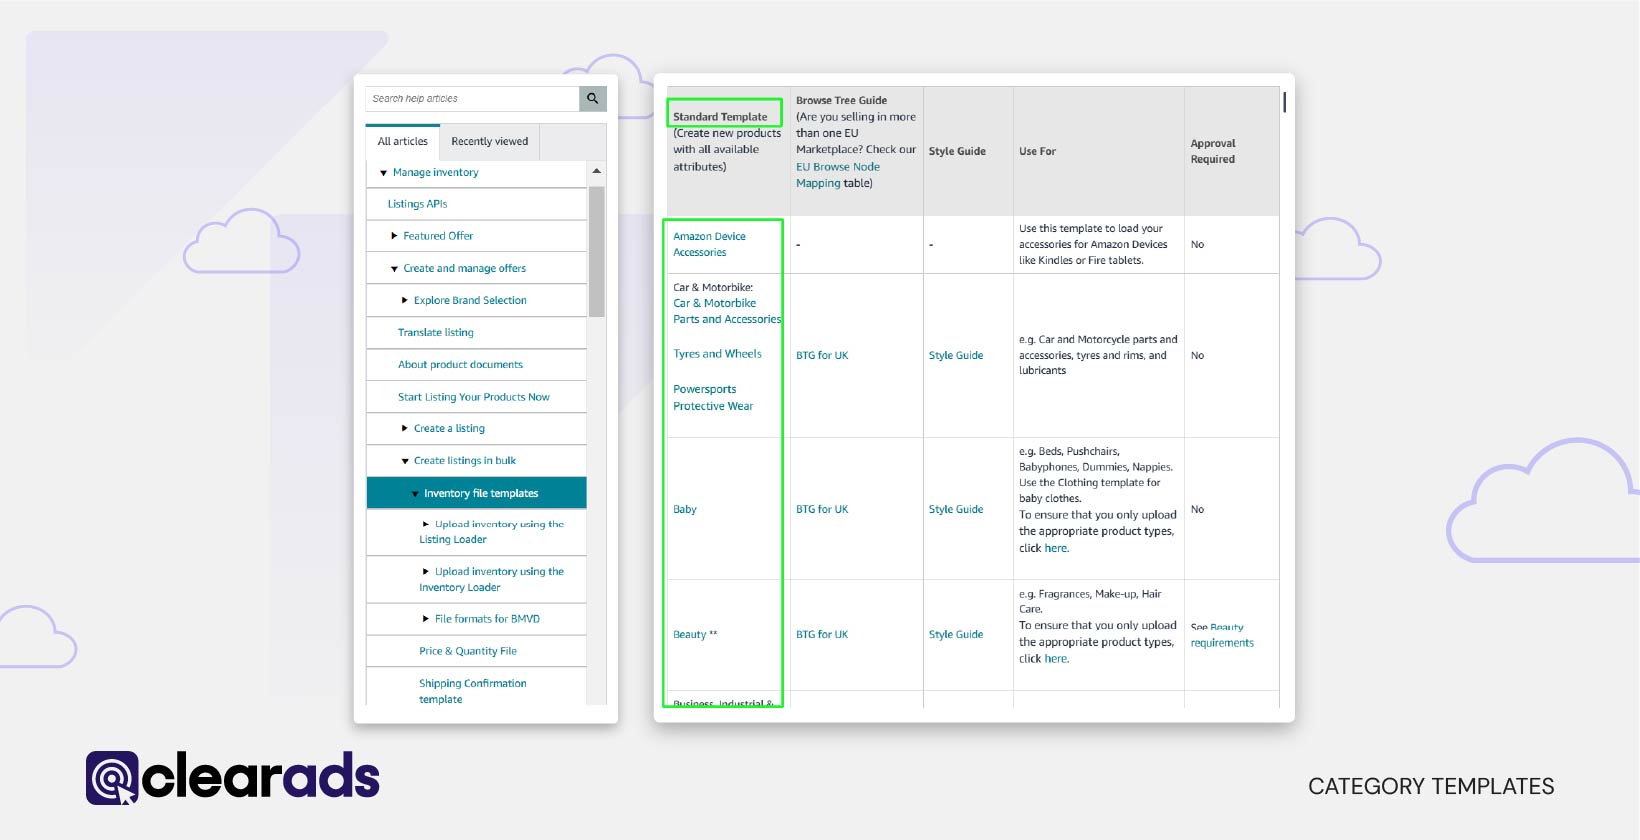Click the Search help articles field
1640x840 pixels.
click(472, 99)
